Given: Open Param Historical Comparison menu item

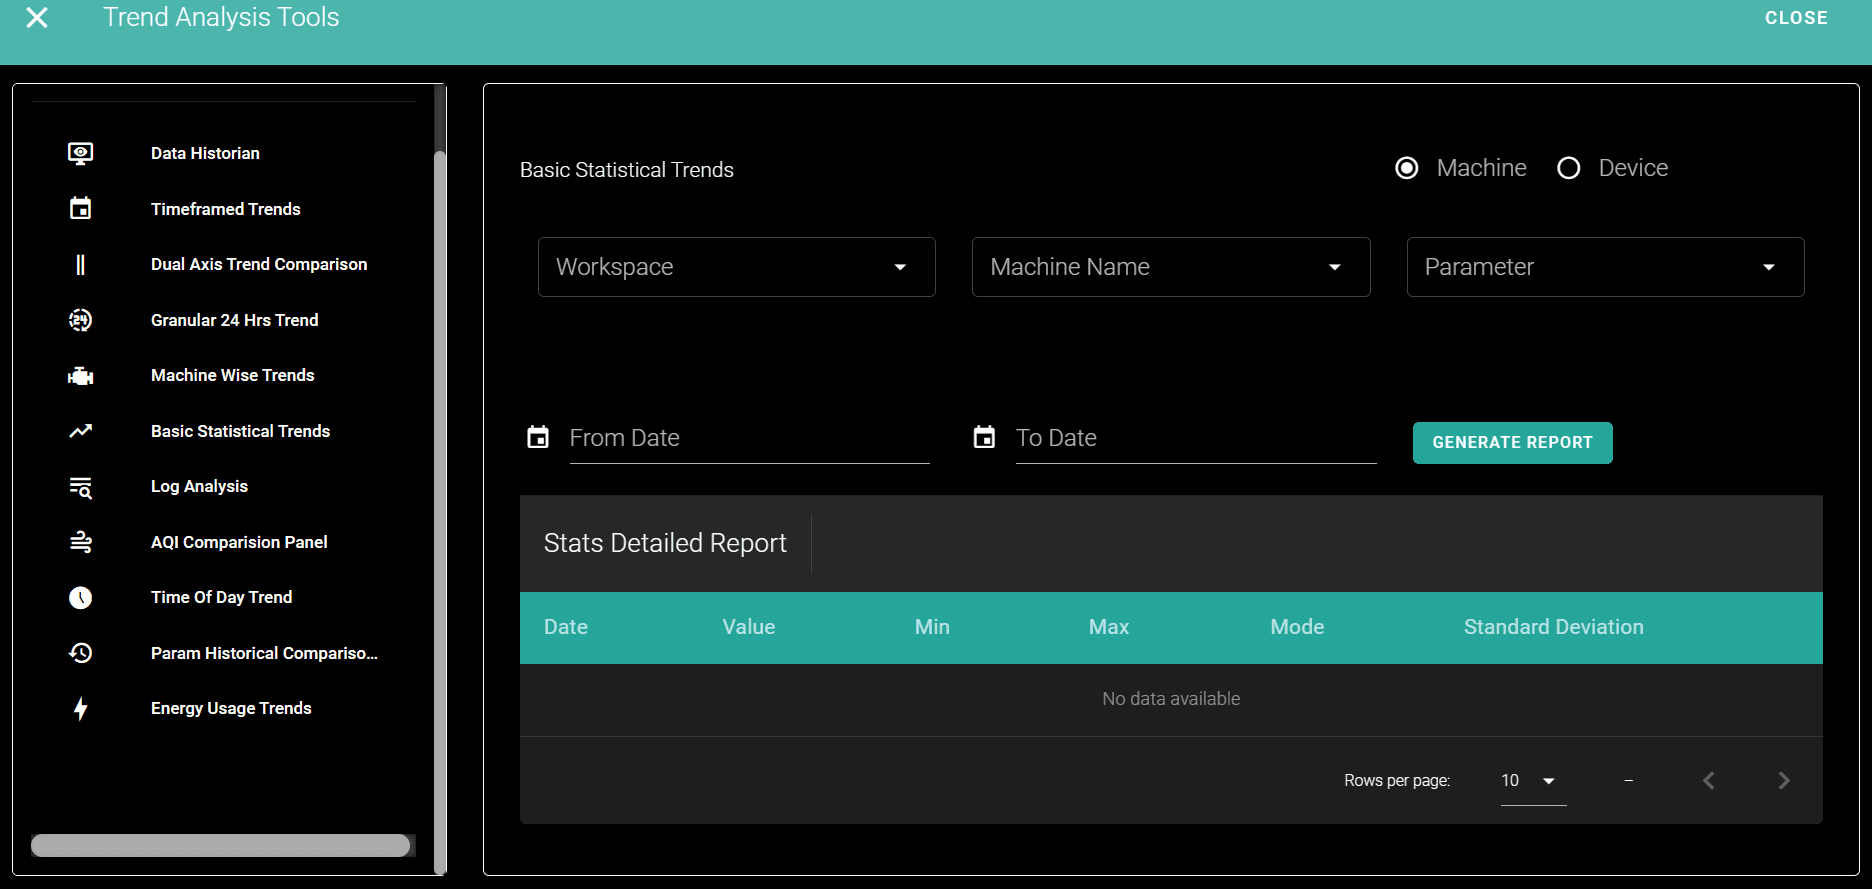Looking at the screenshot, I should point(264,653).
